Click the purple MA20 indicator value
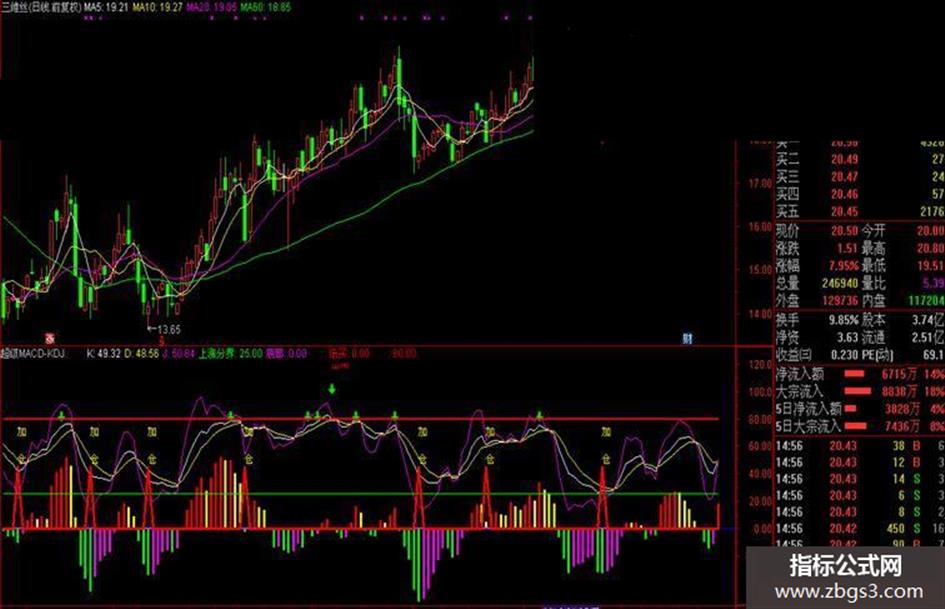 (x=212, y=7)
